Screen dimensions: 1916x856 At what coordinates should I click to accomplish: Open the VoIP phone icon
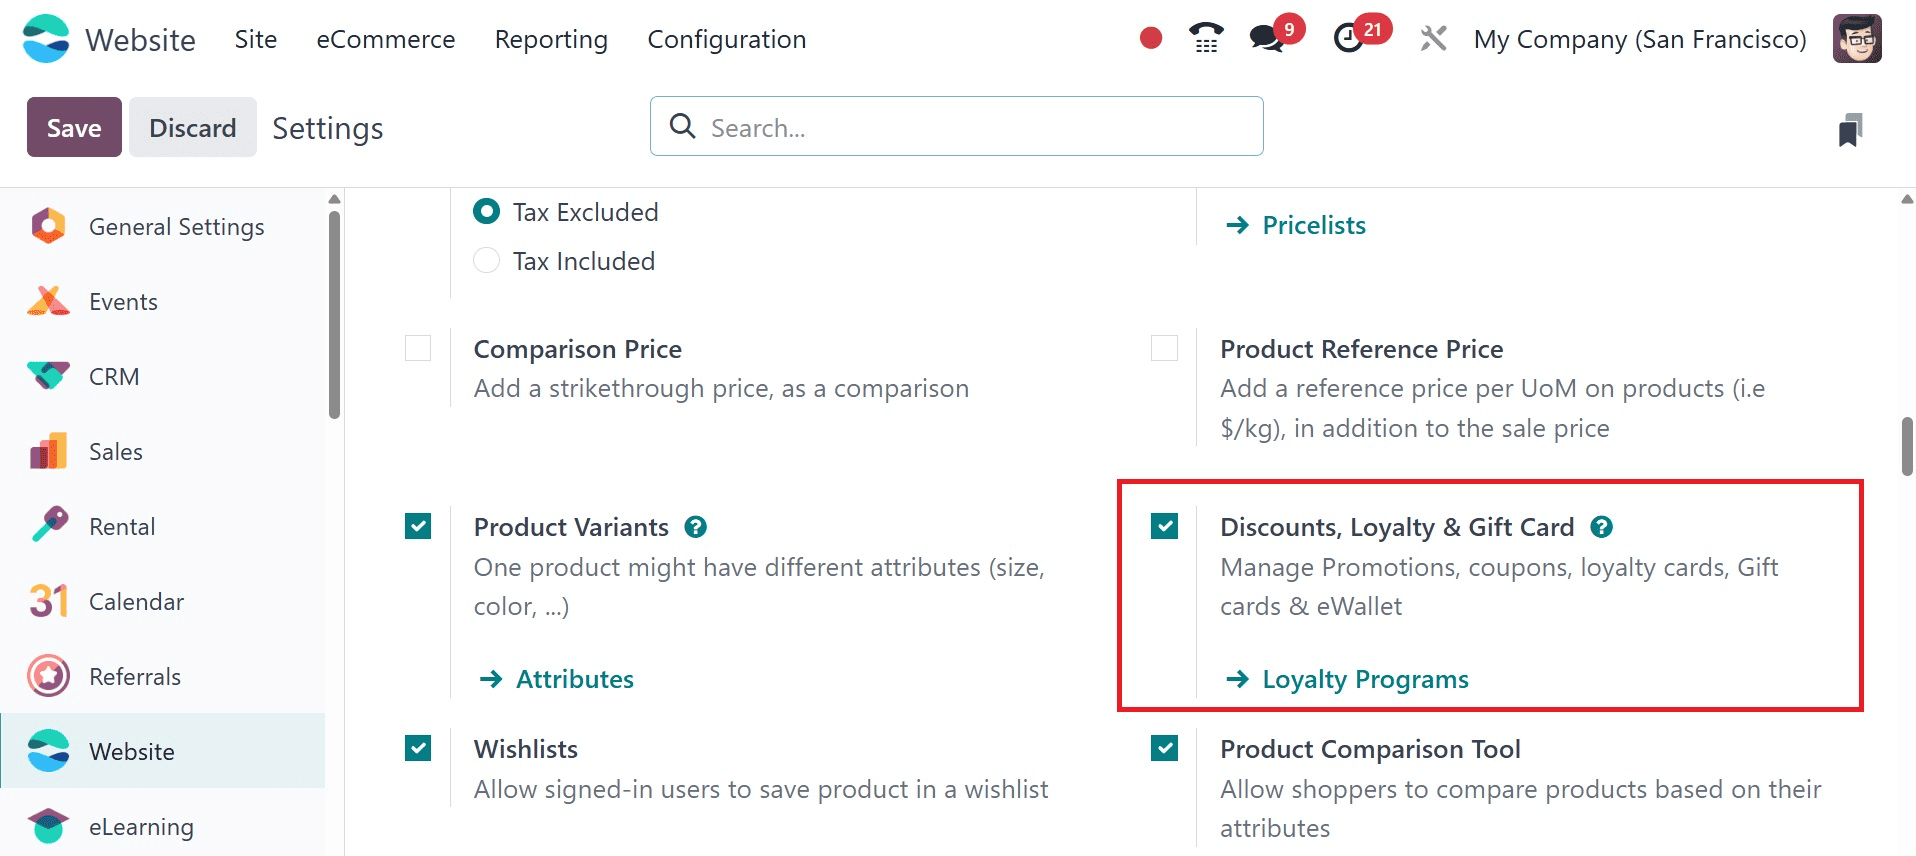(x=1204, y=38)
